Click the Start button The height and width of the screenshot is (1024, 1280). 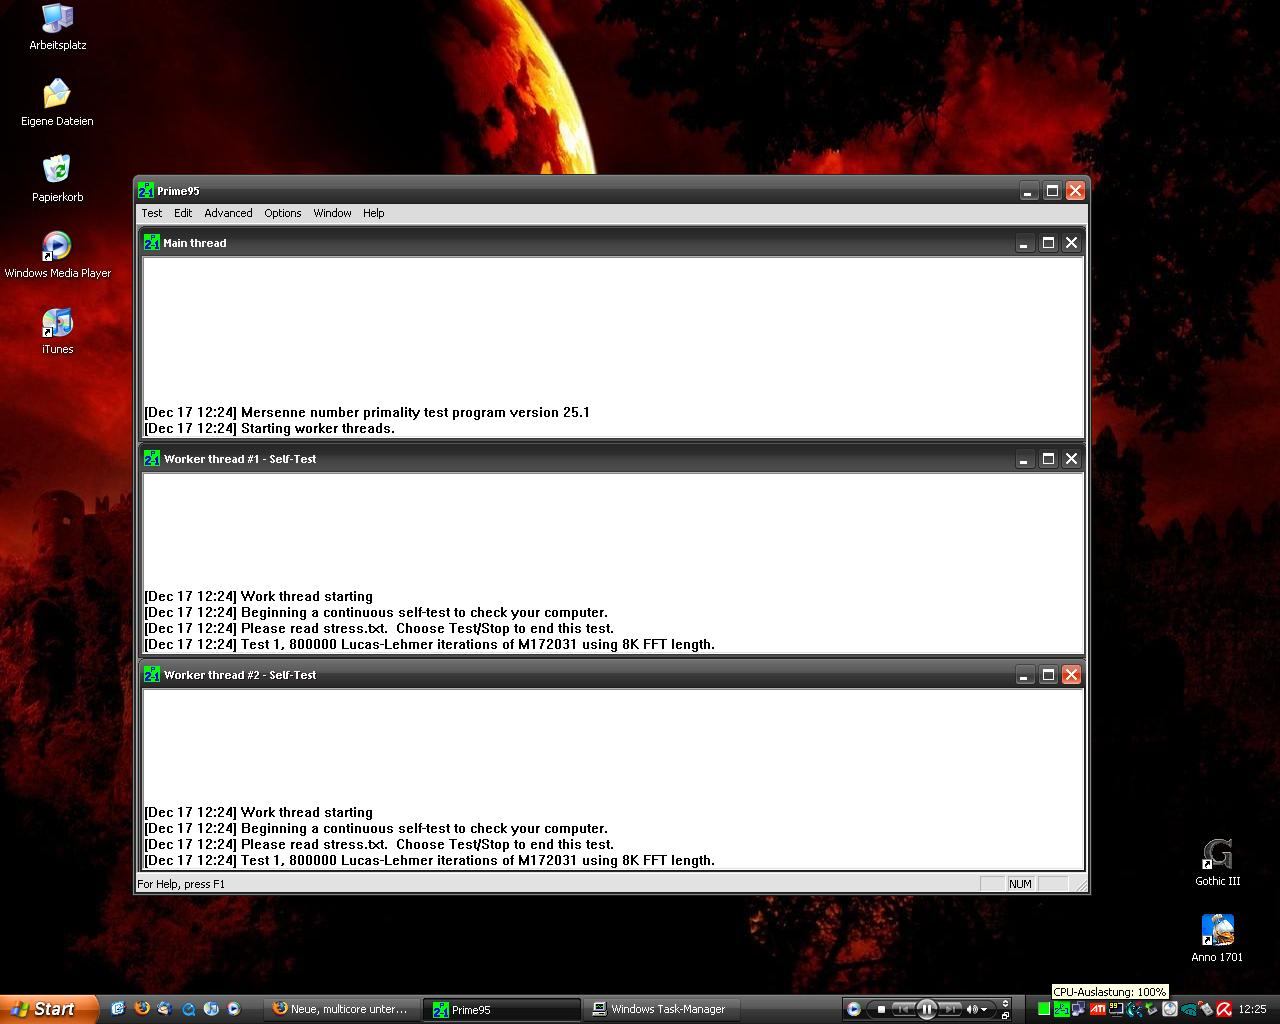click(x=48, y=1009)
